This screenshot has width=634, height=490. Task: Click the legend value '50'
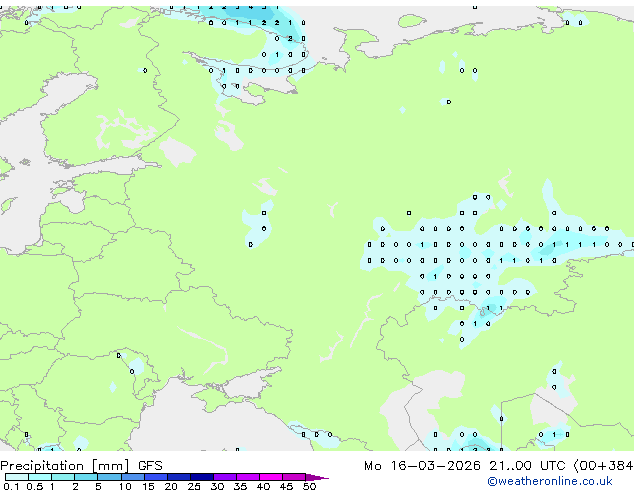coord(309,486)
